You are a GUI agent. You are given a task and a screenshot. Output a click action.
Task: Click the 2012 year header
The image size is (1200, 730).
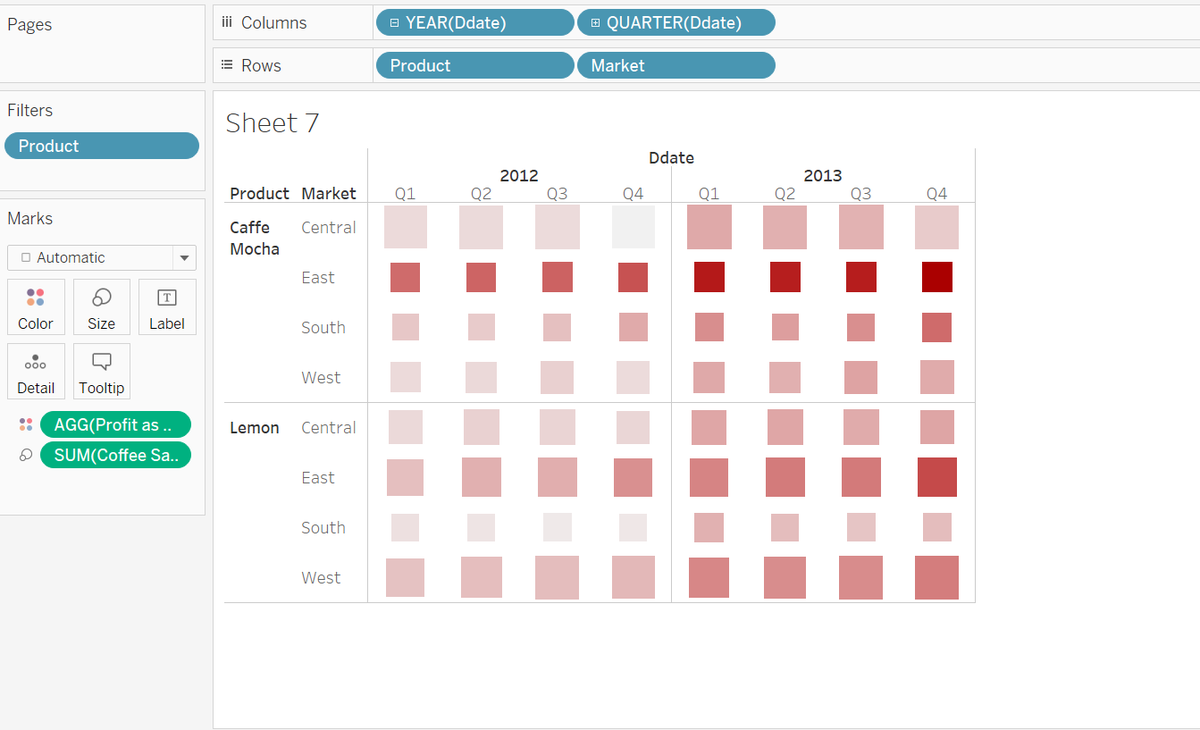point(519,175)
